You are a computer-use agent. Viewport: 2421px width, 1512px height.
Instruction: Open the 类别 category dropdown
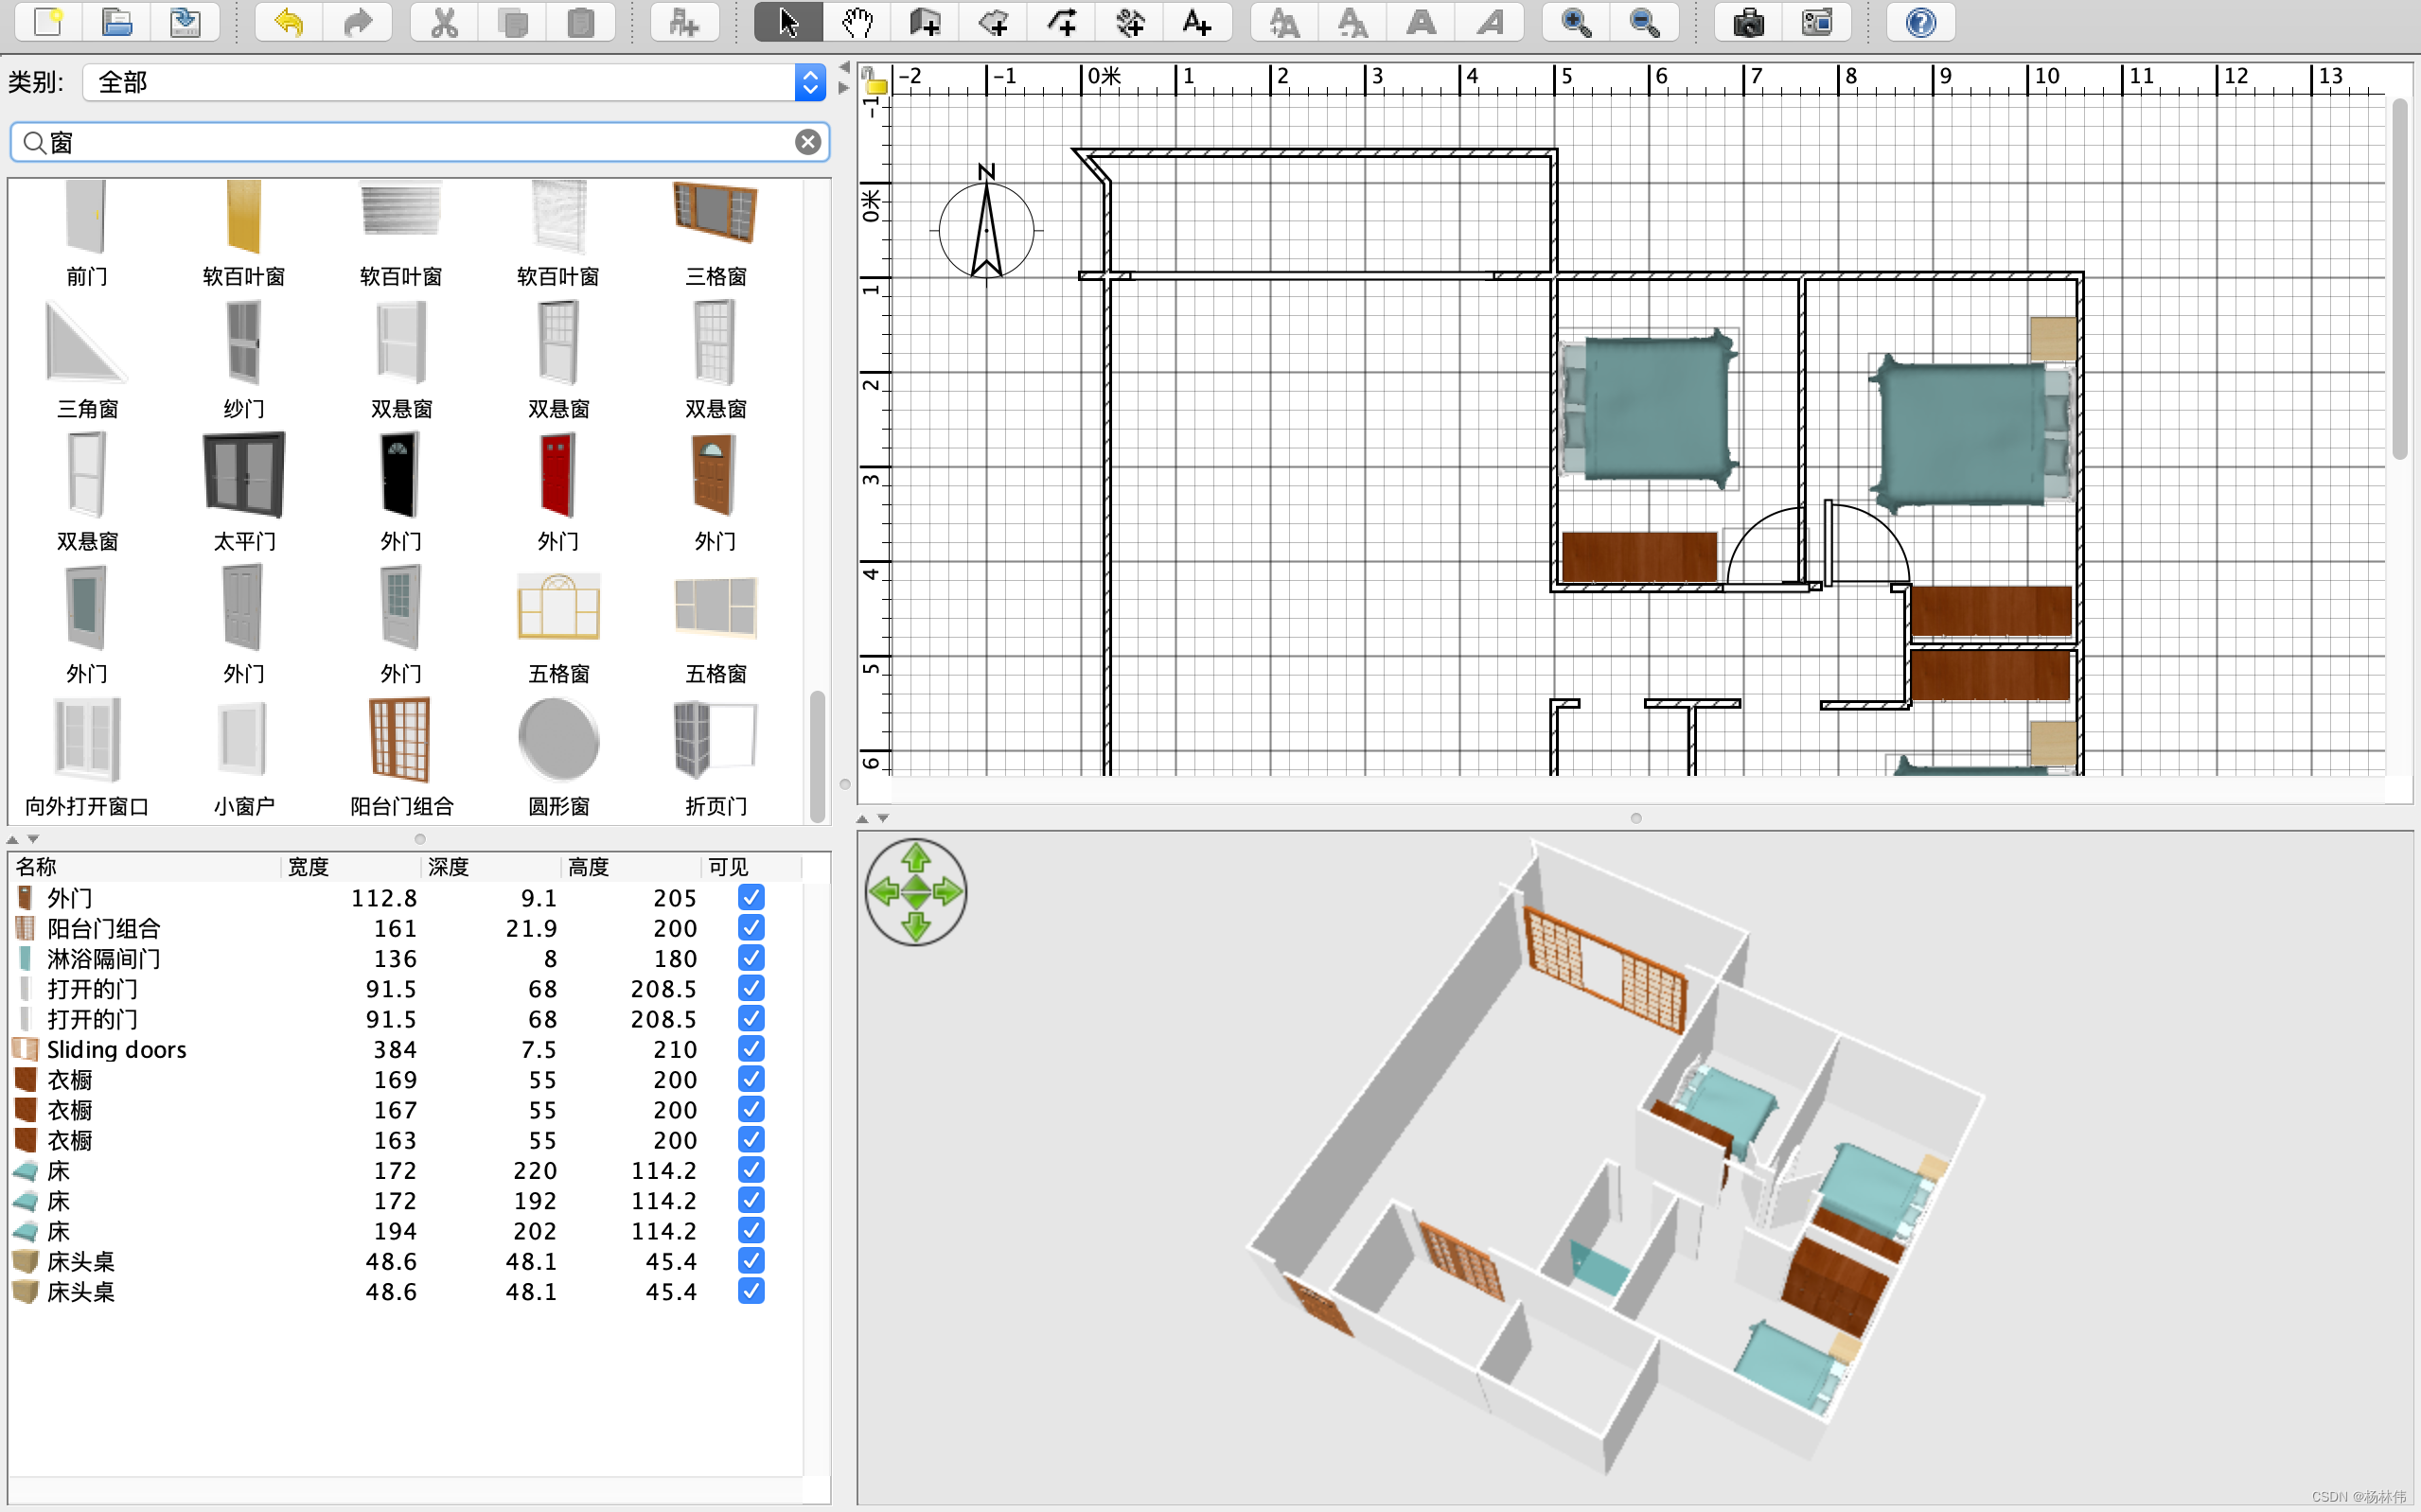point(810,82)
